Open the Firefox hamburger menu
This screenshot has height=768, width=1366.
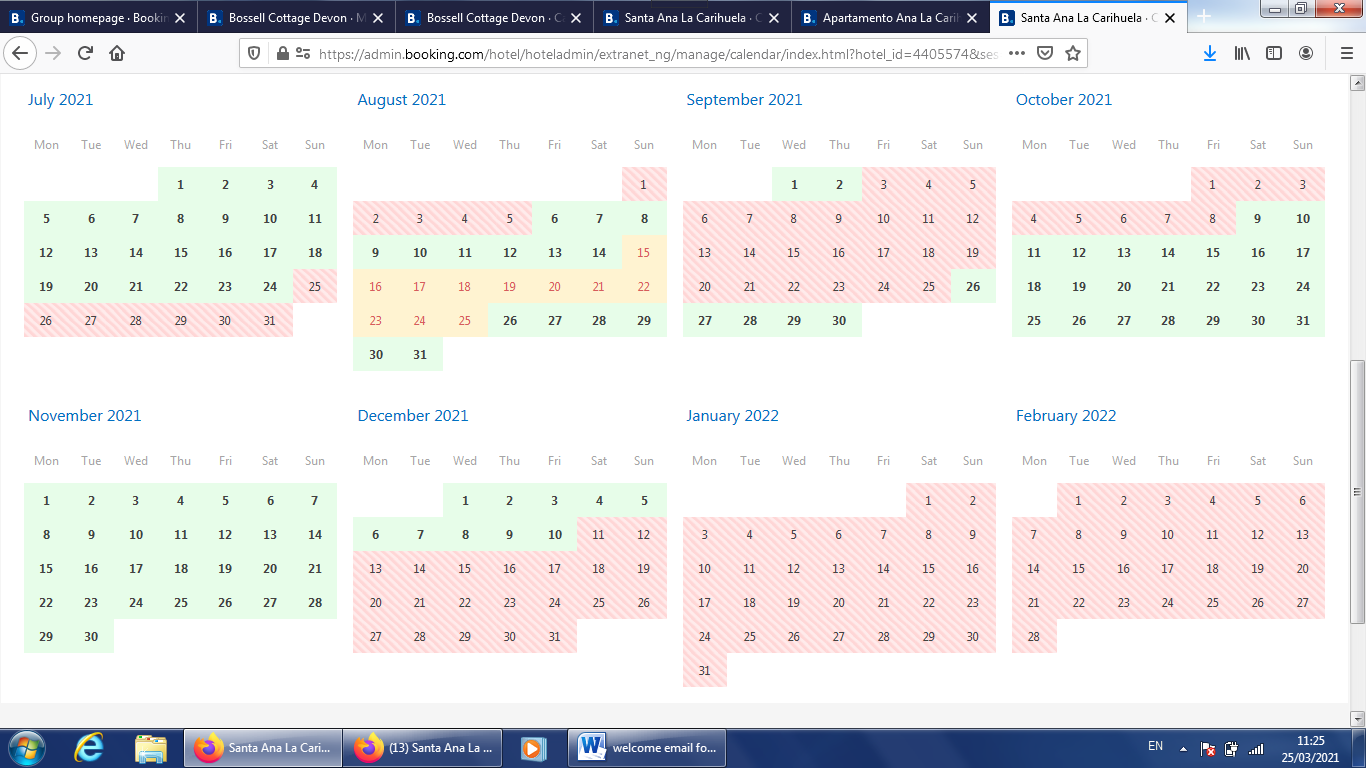(1346, 53)
